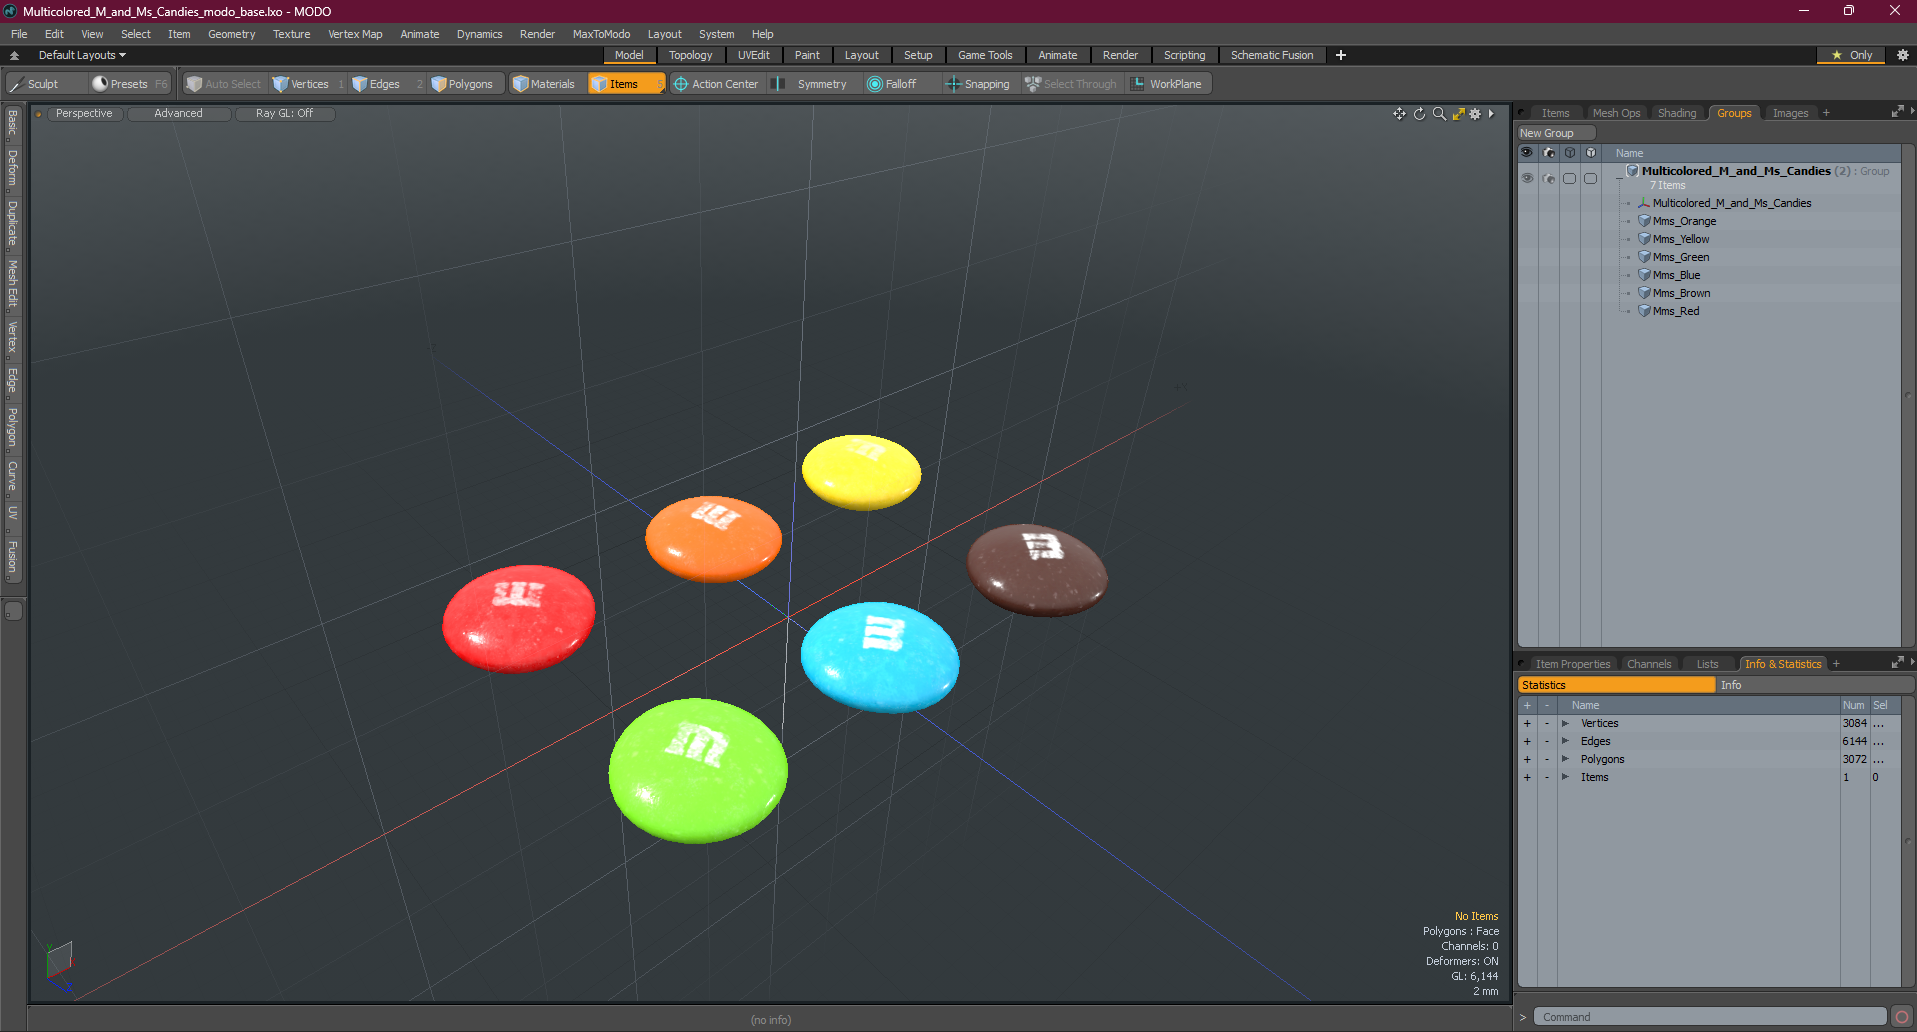Toggle render camera of Multicolored group
Viewport: 1917px width, 1032px height.
tap(1549, 178)
